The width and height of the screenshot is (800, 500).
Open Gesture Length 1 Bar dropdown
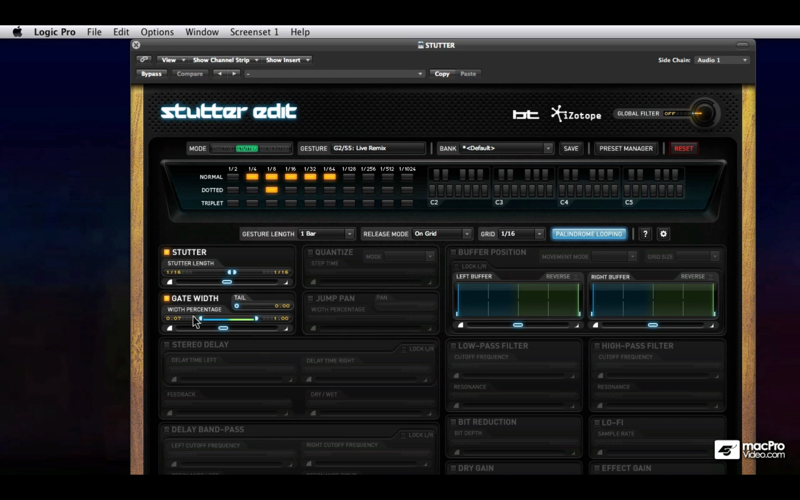click(326, 234)
